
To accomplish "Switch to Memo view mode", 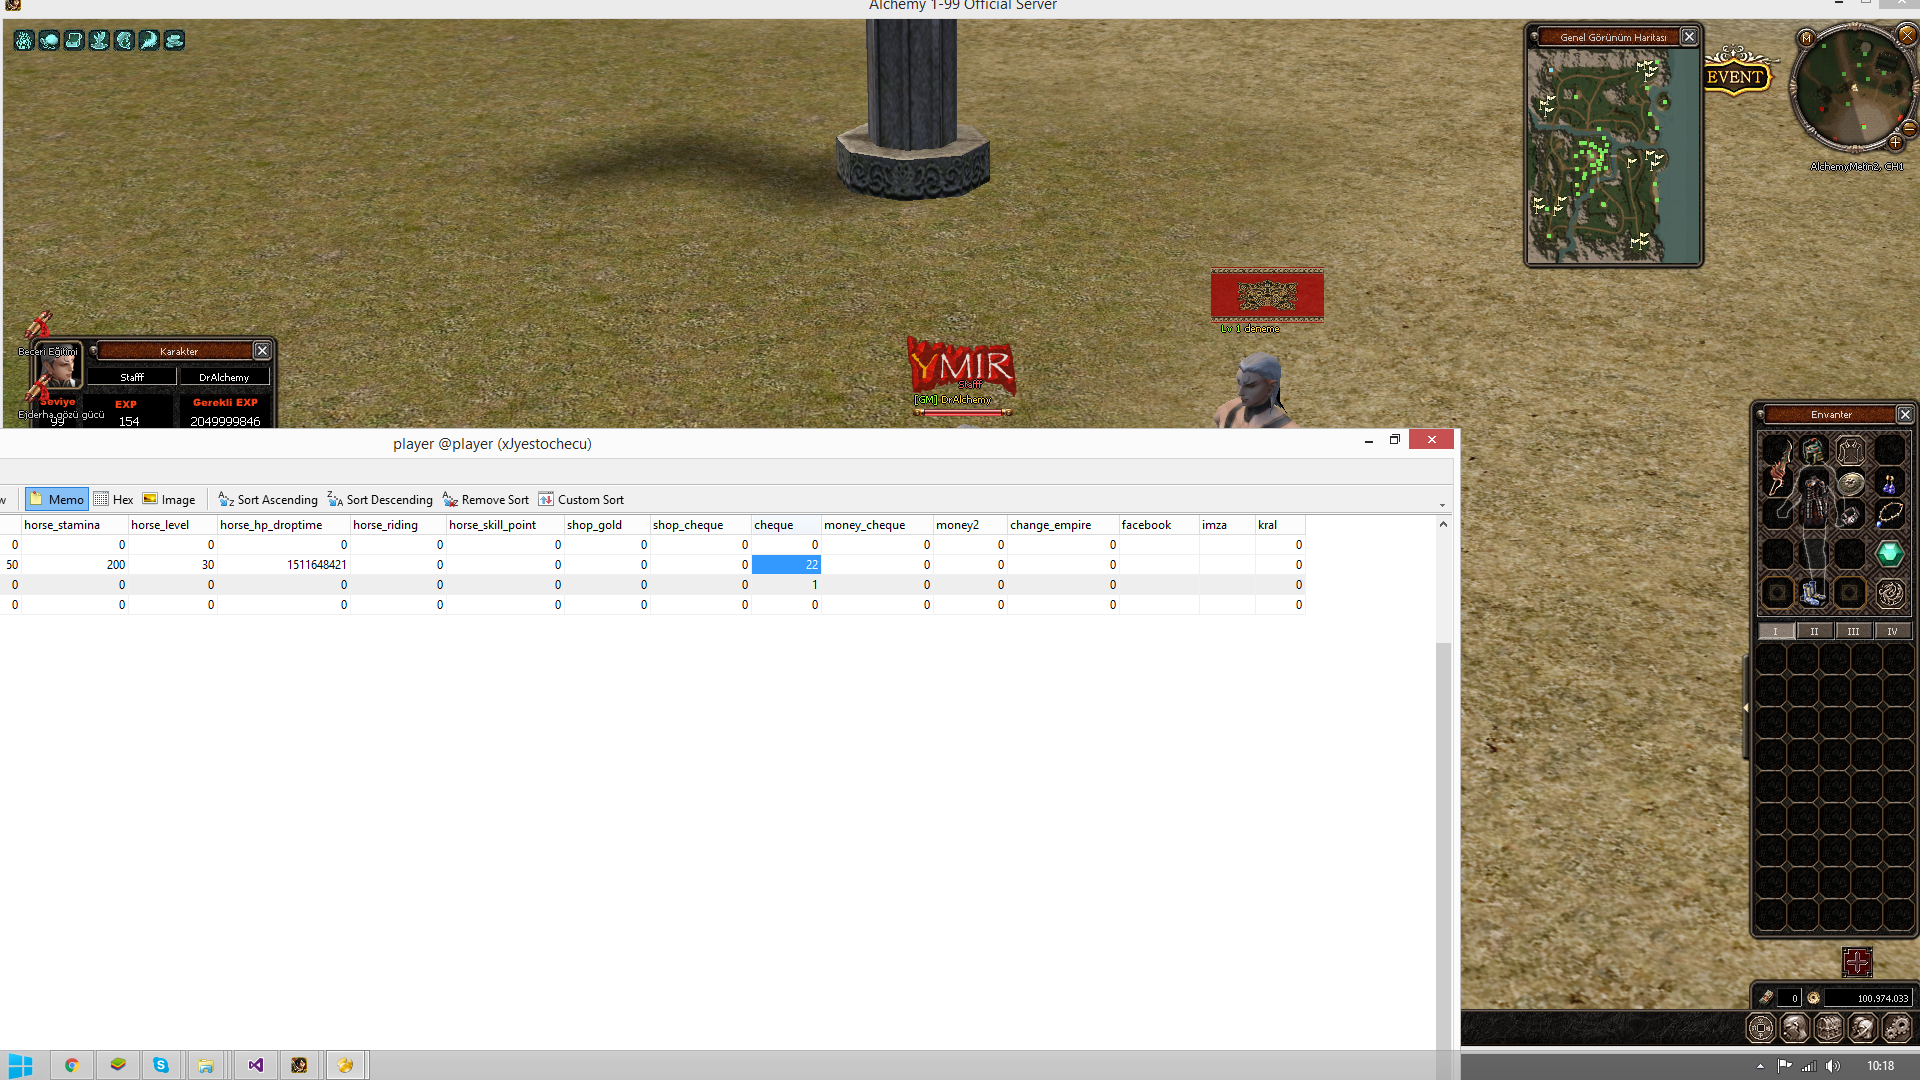I will coord(57,499).
